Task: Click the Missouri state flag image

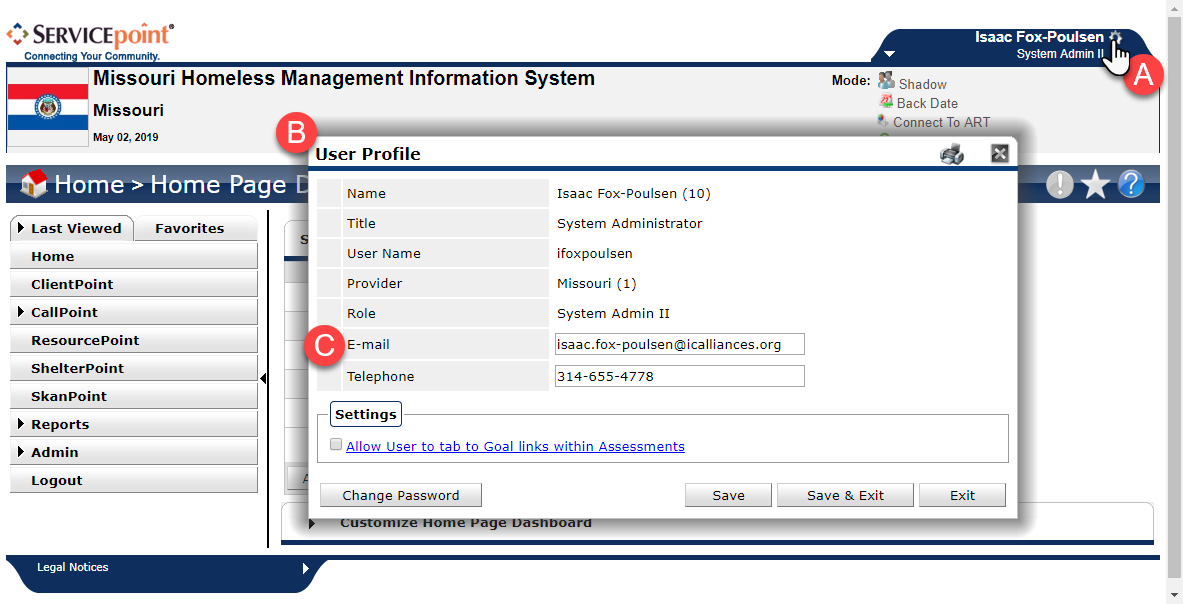Action: click(x=48, y=107)
